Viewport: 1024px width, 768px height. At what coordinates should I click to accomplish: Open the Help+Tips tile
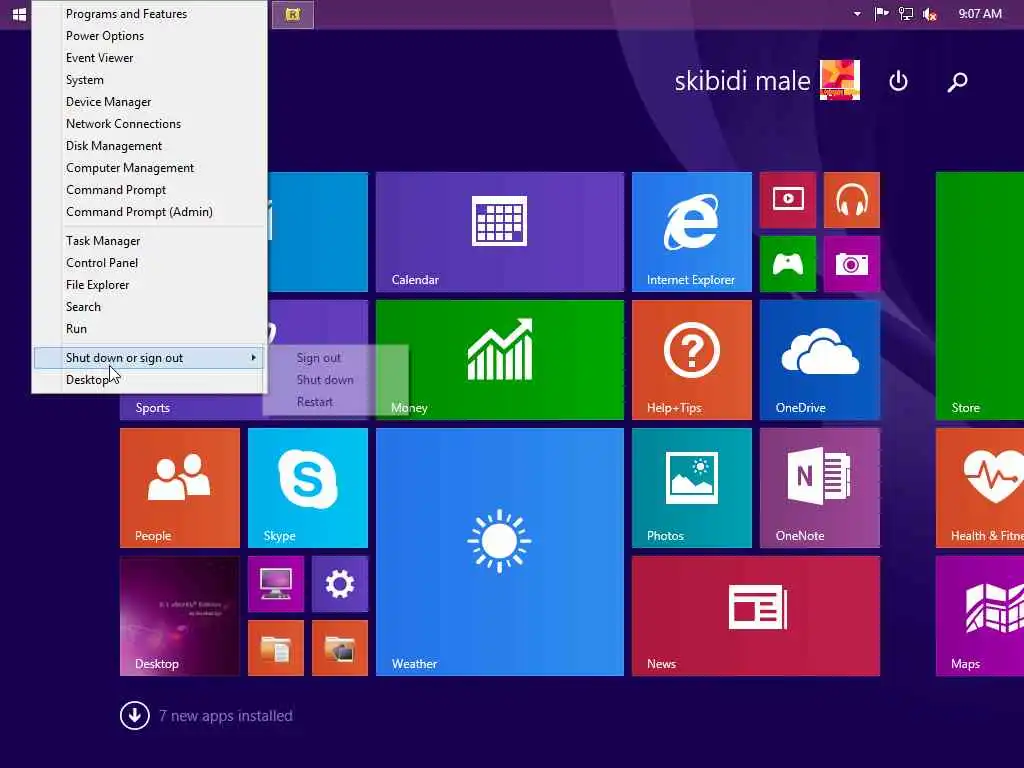(692, 360)
